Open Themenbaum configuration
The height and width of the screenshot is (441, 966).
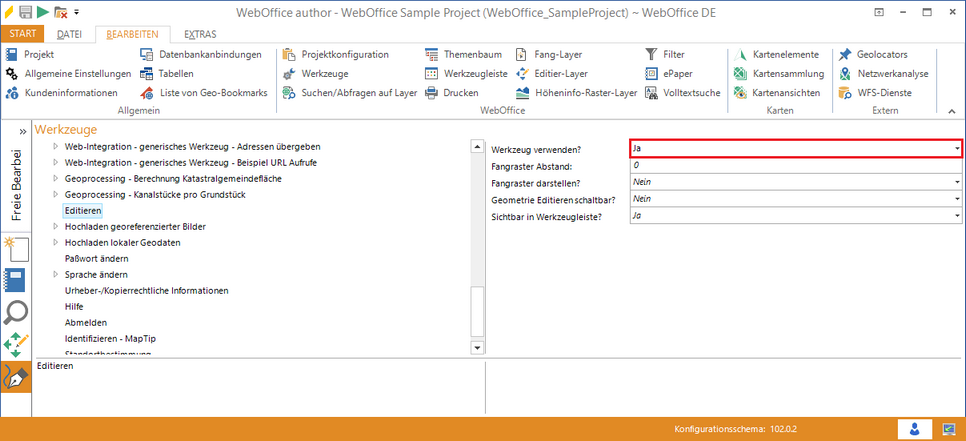(471, 54)
